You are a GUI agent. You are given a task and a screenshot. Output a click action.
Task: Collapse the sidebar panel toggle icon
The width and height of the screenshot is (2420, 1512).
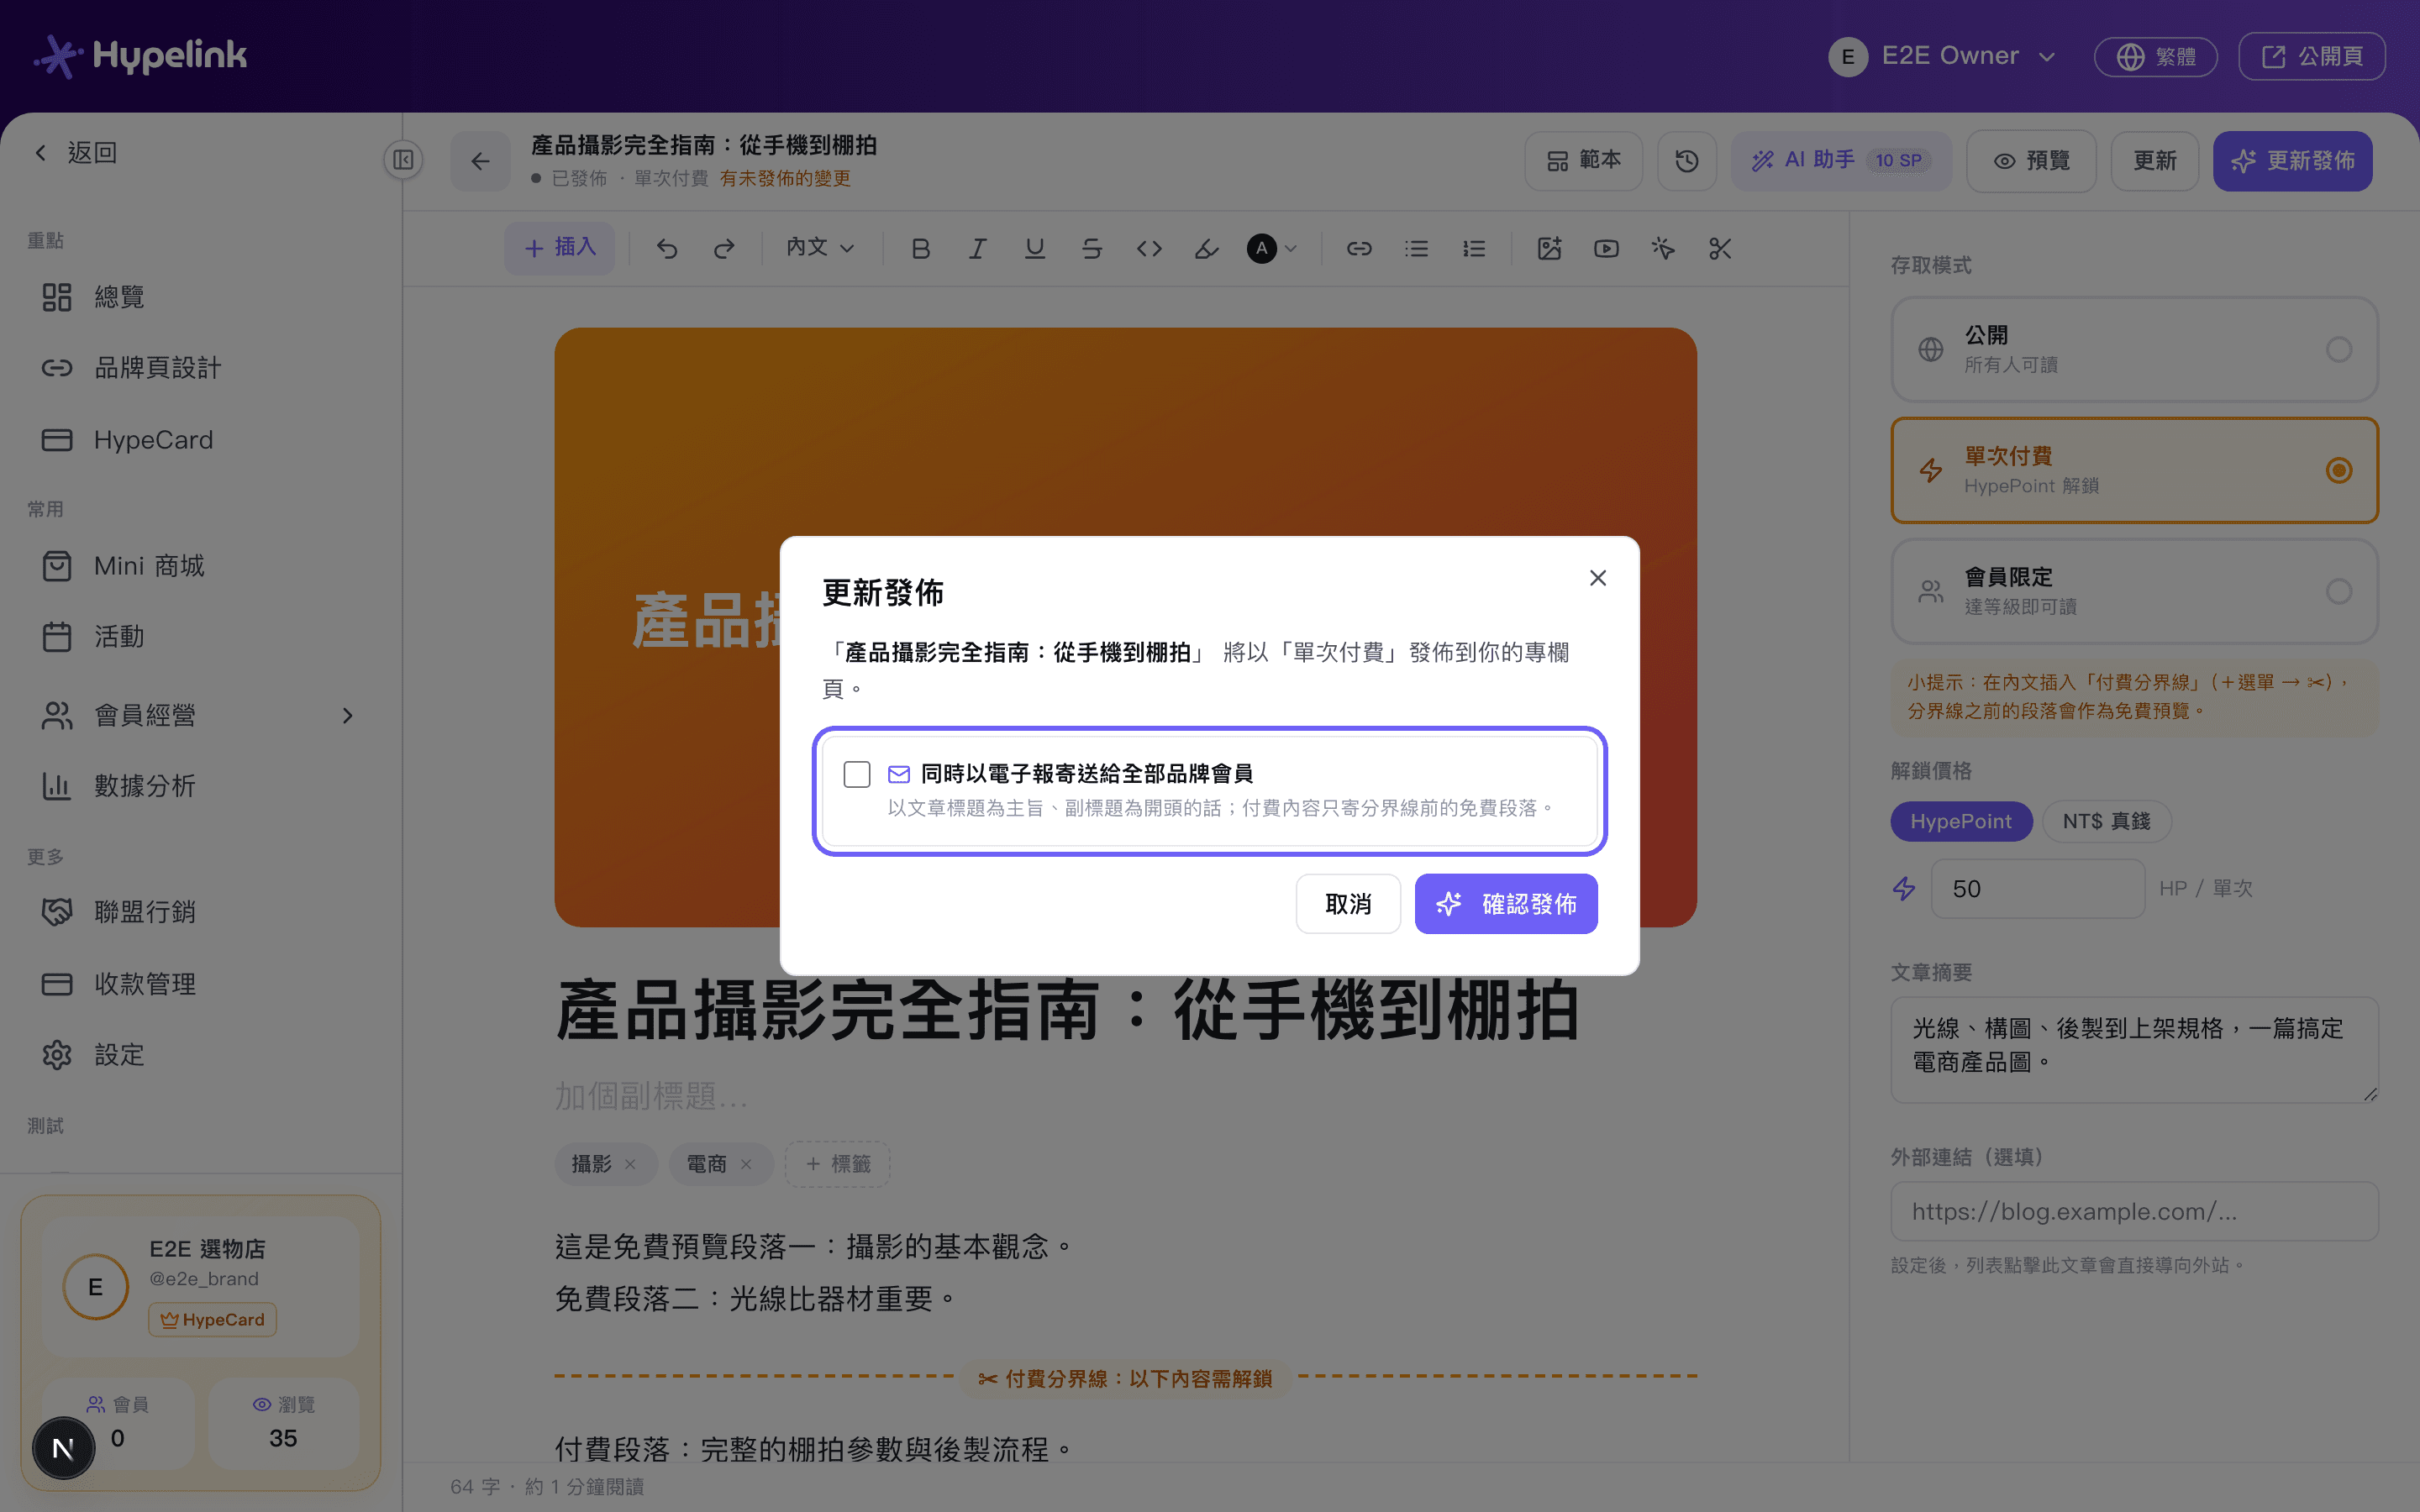403,160
